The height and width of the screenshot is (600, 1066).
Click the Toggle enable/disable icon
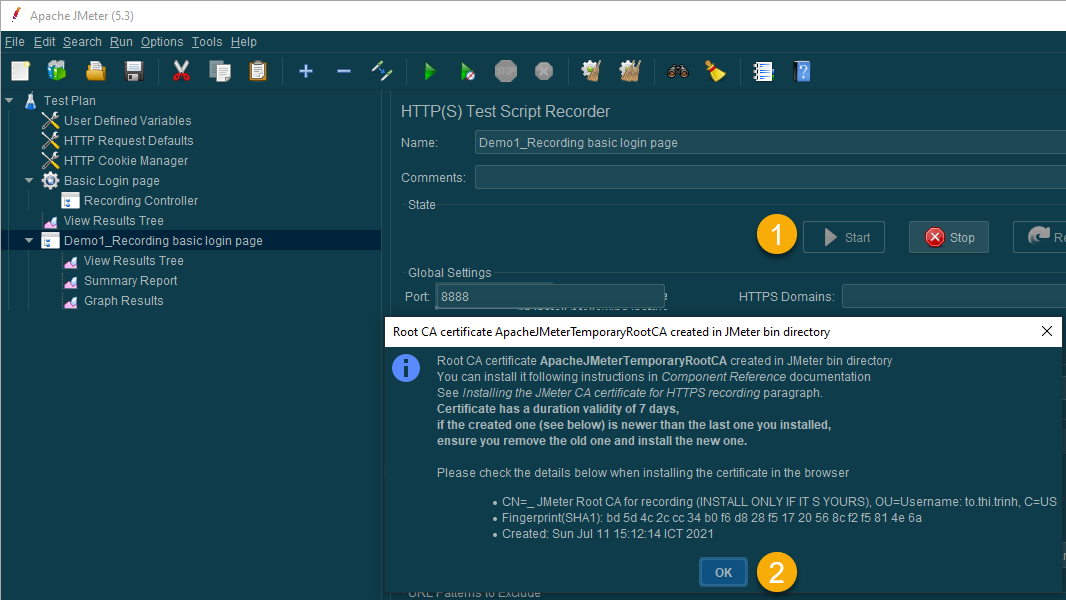(x=382, y=71)
